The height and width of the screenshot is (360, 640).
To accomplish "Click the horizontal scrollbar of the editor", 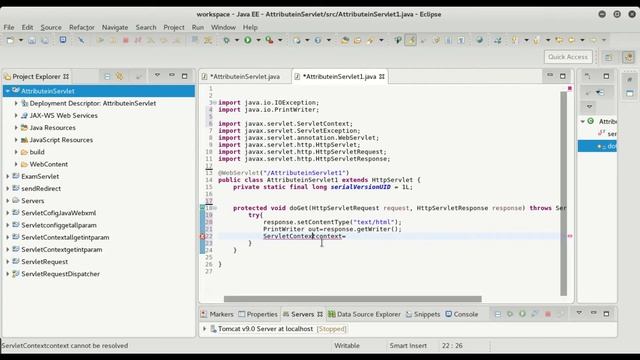I will point(353,299).
